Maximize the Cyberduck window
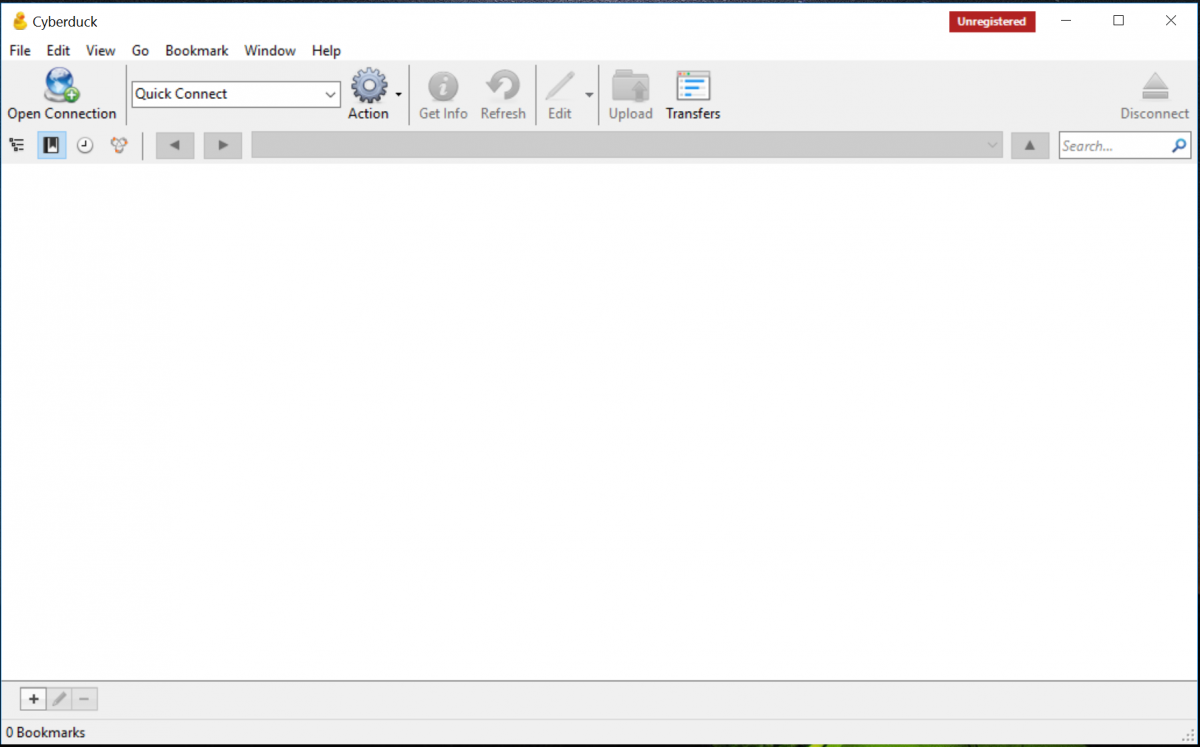 pos(1119,21)
